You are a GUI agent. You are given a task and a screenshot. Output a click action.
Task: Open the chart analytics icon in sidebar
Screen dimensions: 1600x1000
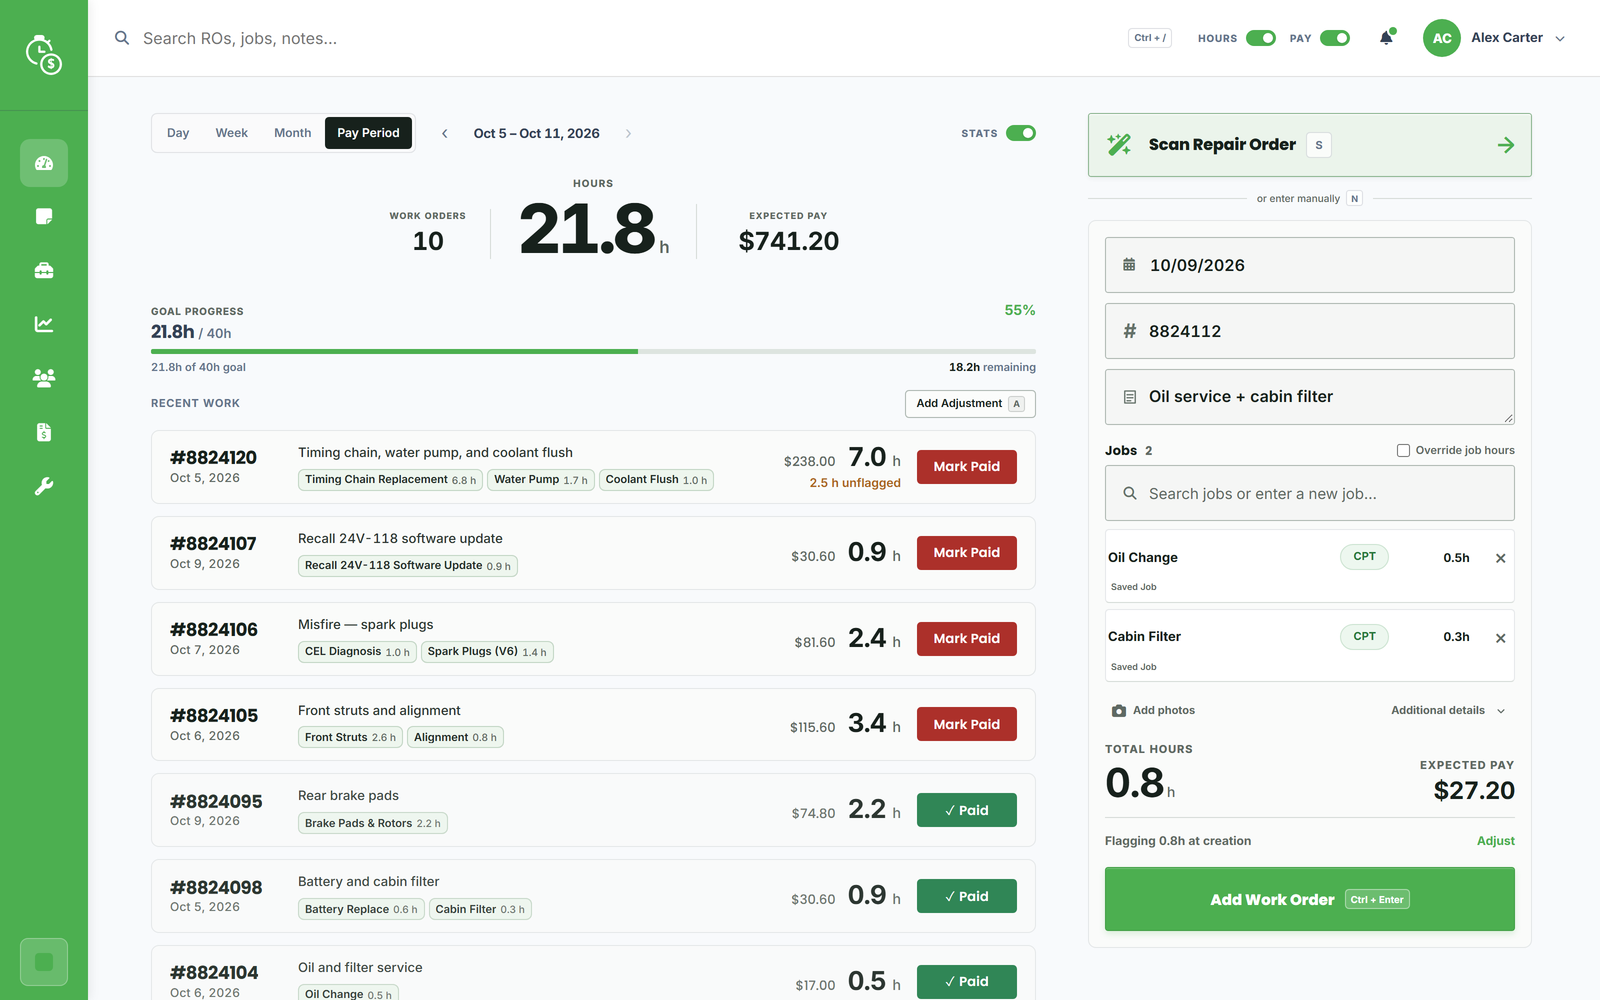click(x=44, y=324)
